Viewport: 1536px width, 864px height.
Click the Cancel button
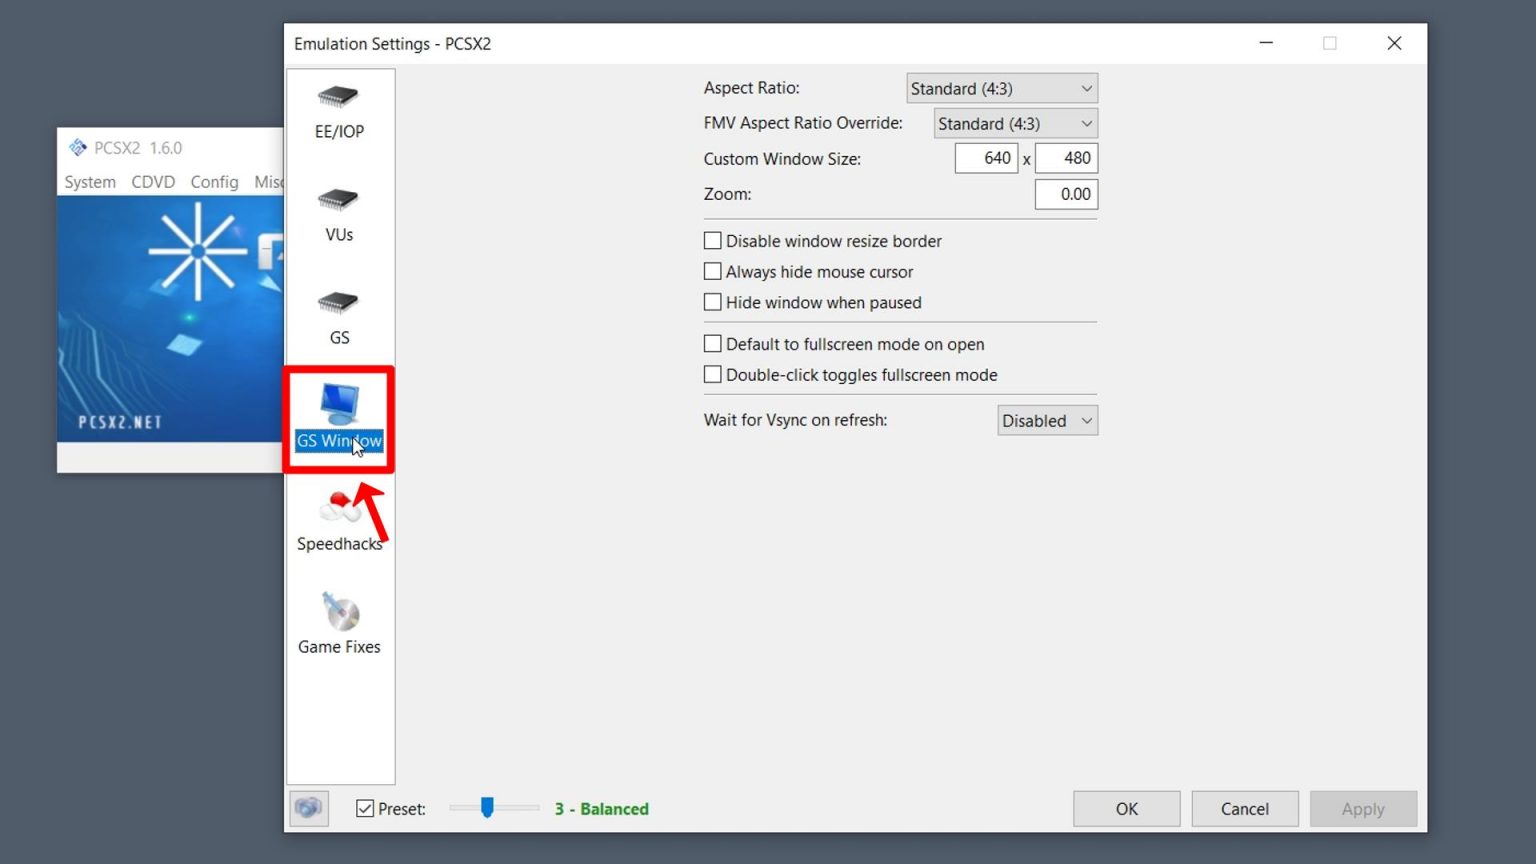click(1245, 809)
